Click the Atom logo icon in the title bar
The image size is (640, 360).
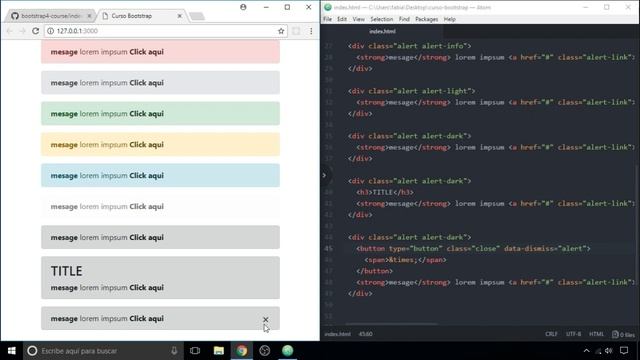(x=328, y=7)
